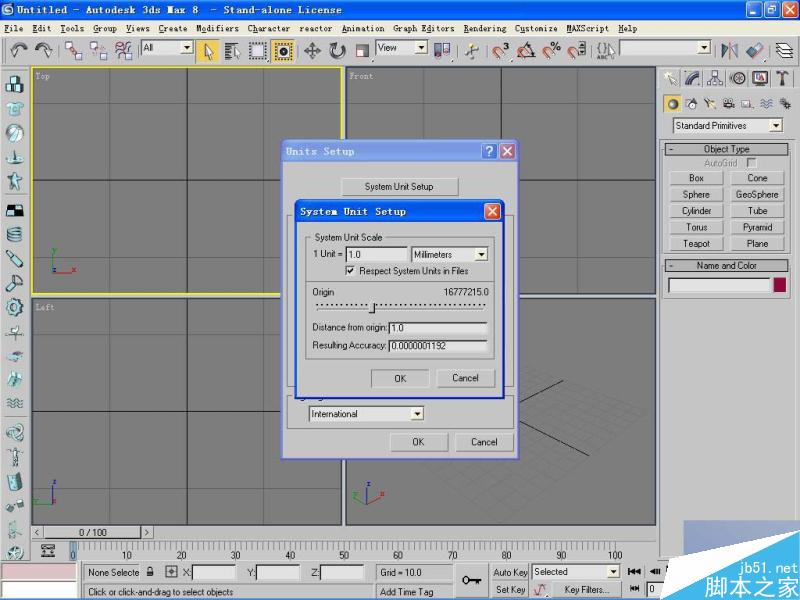Image resolution: width=800 pixels, height=600 pixels.
Task: Open the Select by Name dialog
Action: (x=232, y=50)
